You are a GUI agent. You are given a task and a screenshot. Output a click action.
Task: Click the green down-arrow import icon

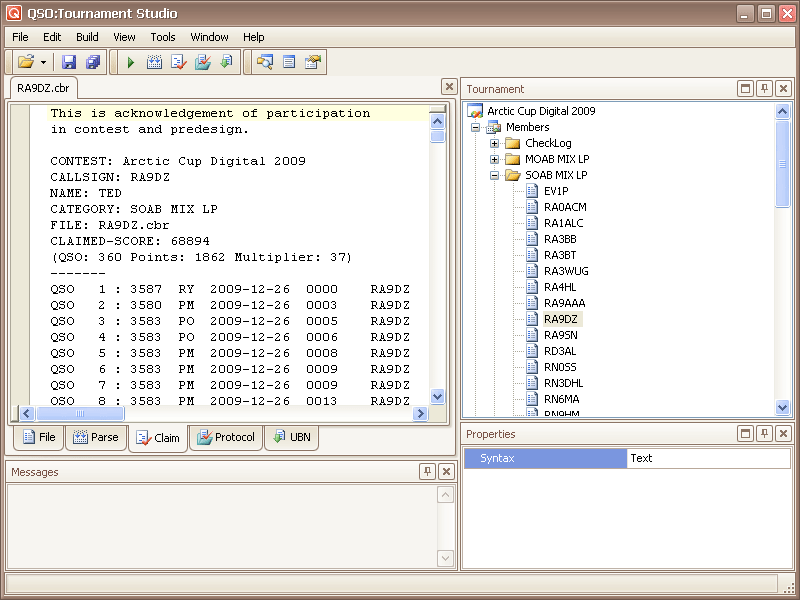pyautogui.click(x=226, y=62)
